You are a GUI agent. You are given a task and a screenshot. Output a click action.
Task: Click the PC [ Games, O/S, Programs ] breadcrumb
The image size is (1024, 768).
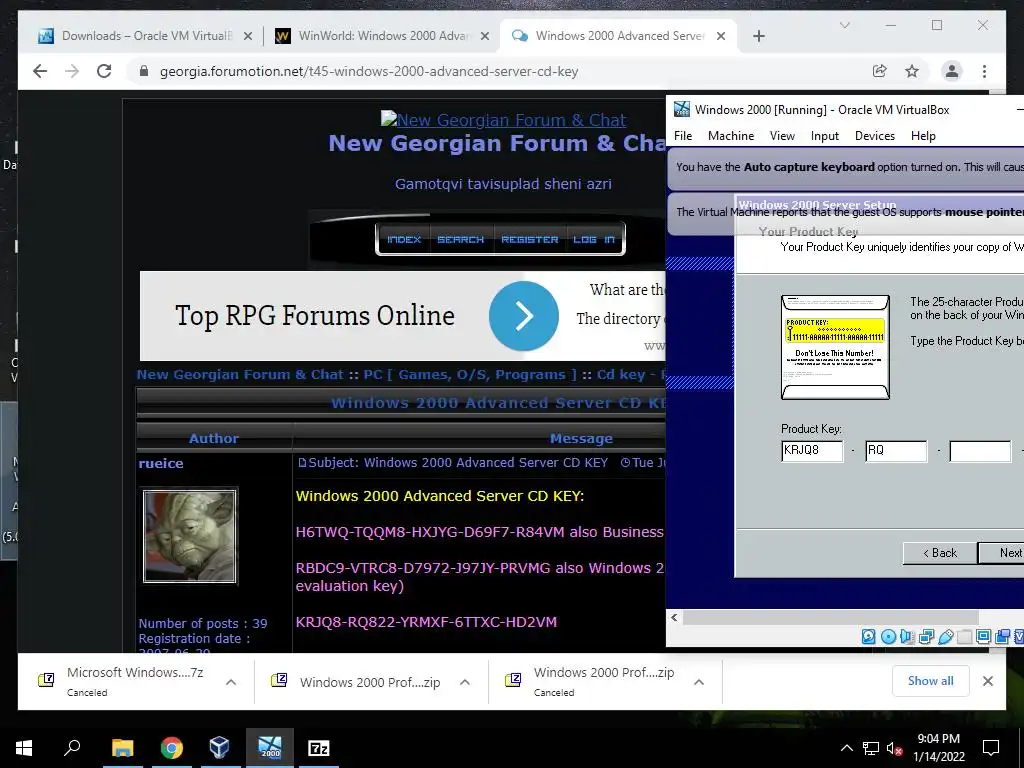point(470,375)
